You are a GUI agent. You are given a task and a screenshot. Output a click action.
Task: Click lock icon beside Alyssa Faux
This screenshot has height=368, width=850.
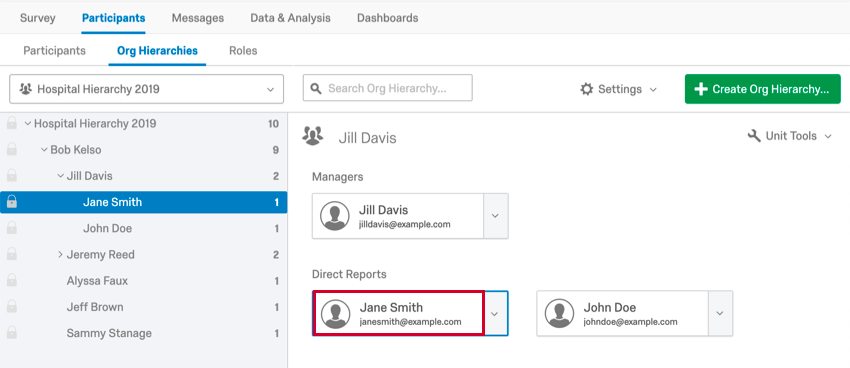[x=11, y=281]
